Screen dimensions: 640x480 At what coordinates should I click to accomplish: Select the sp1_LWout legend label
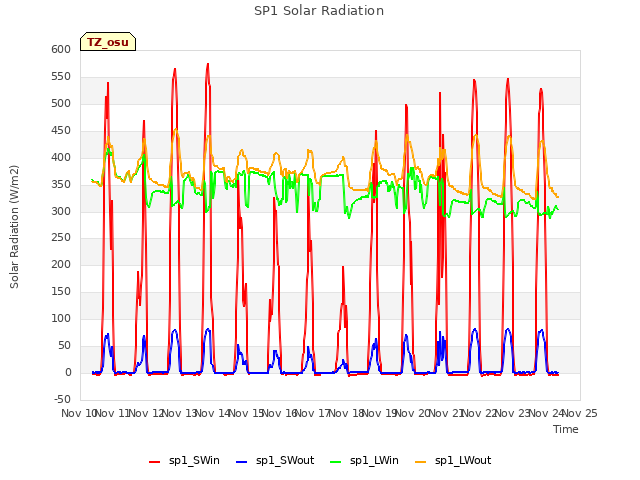point(463,460)
